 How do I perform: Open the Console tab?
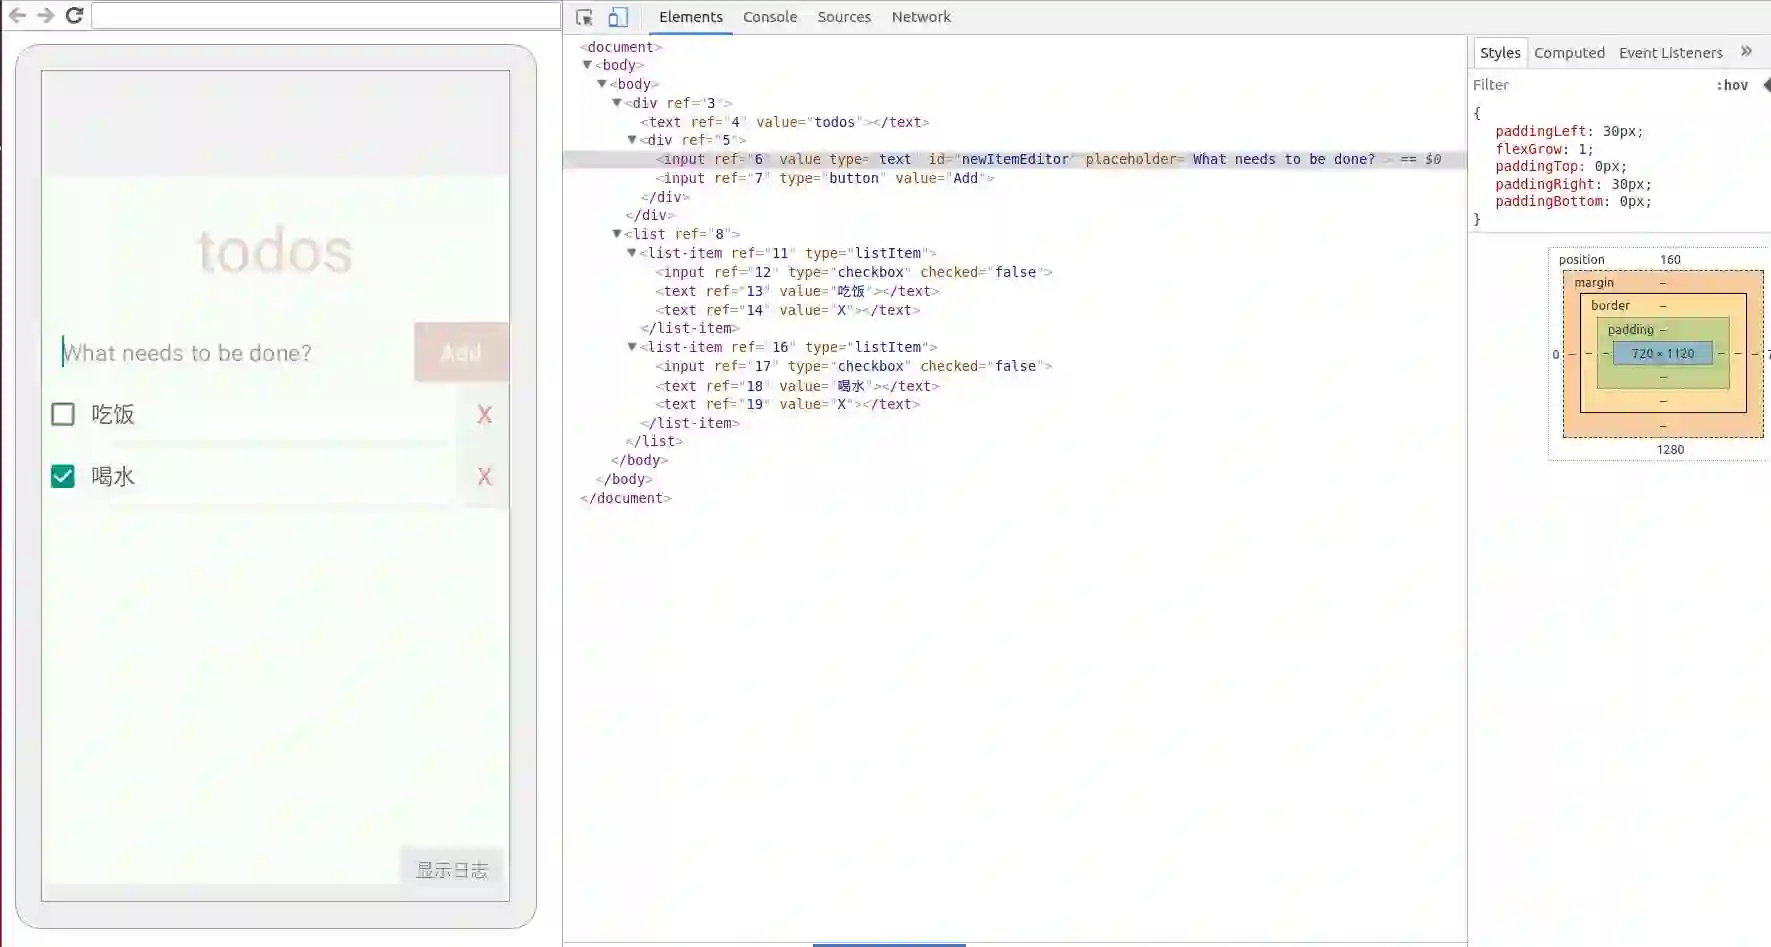[770, 17]
